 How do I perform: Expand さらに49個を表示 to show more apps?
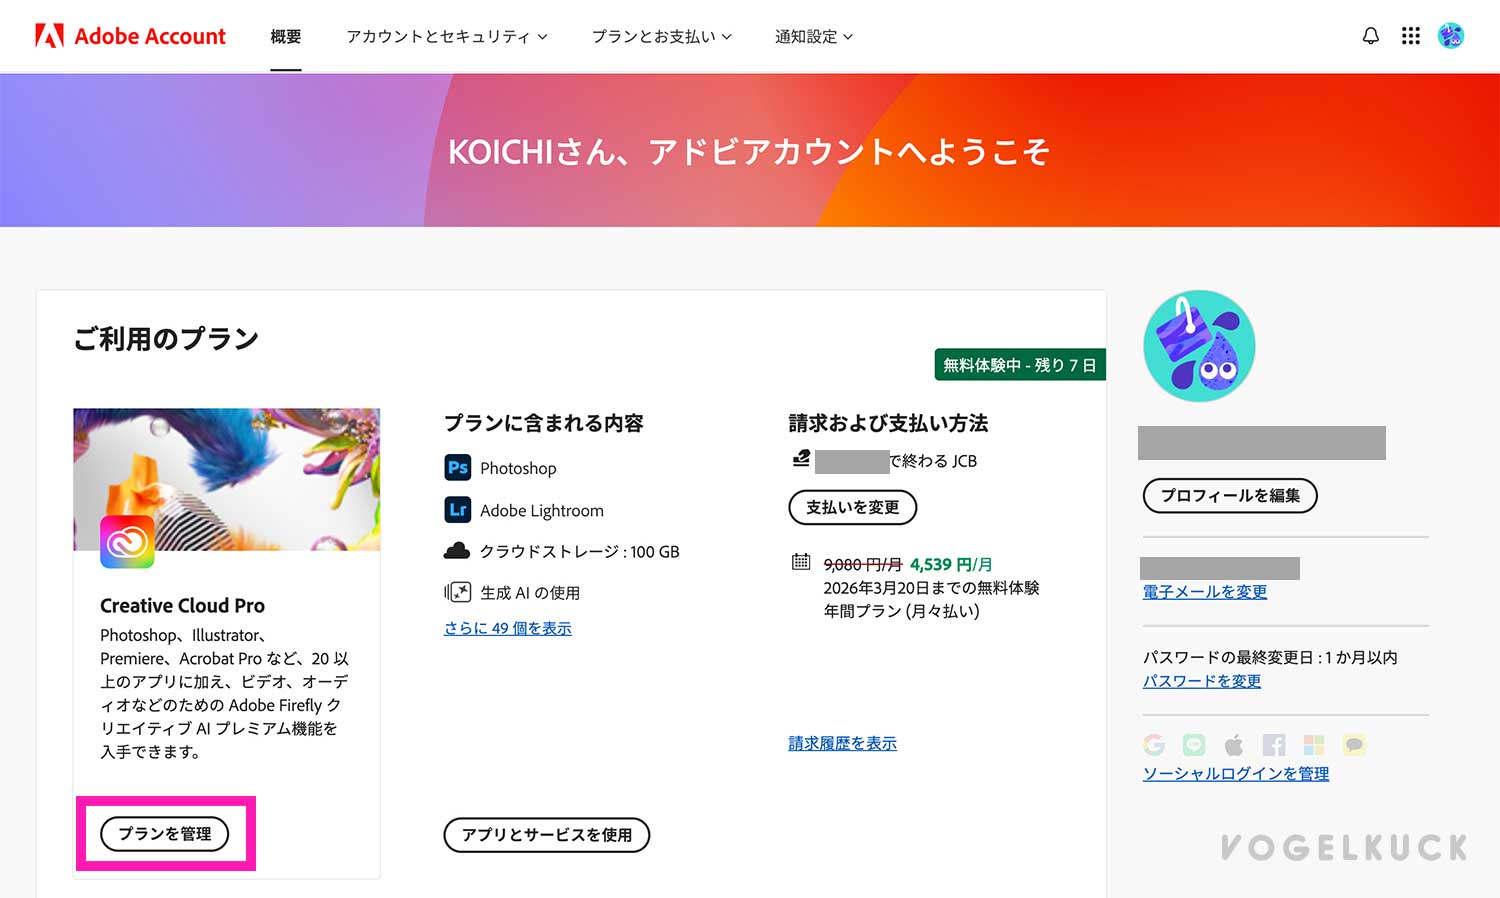[x=507, y=628]
